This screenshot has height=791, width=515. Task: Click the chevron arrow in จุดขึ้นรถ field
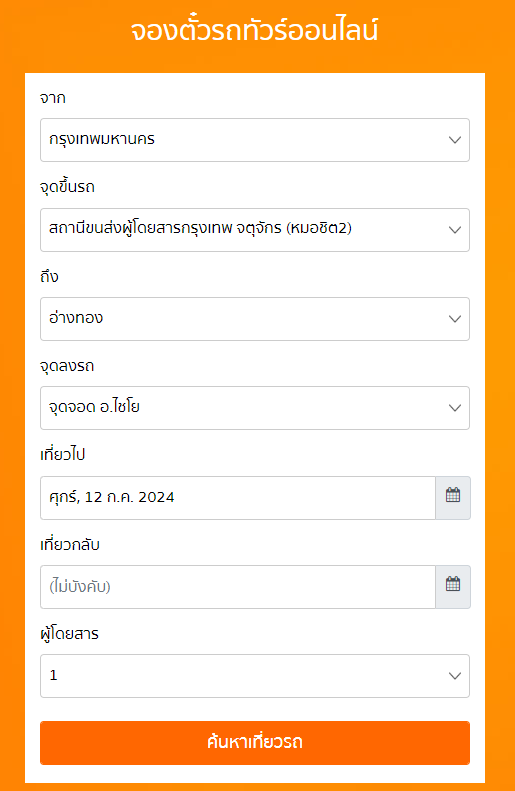click(x=455, y=230)
